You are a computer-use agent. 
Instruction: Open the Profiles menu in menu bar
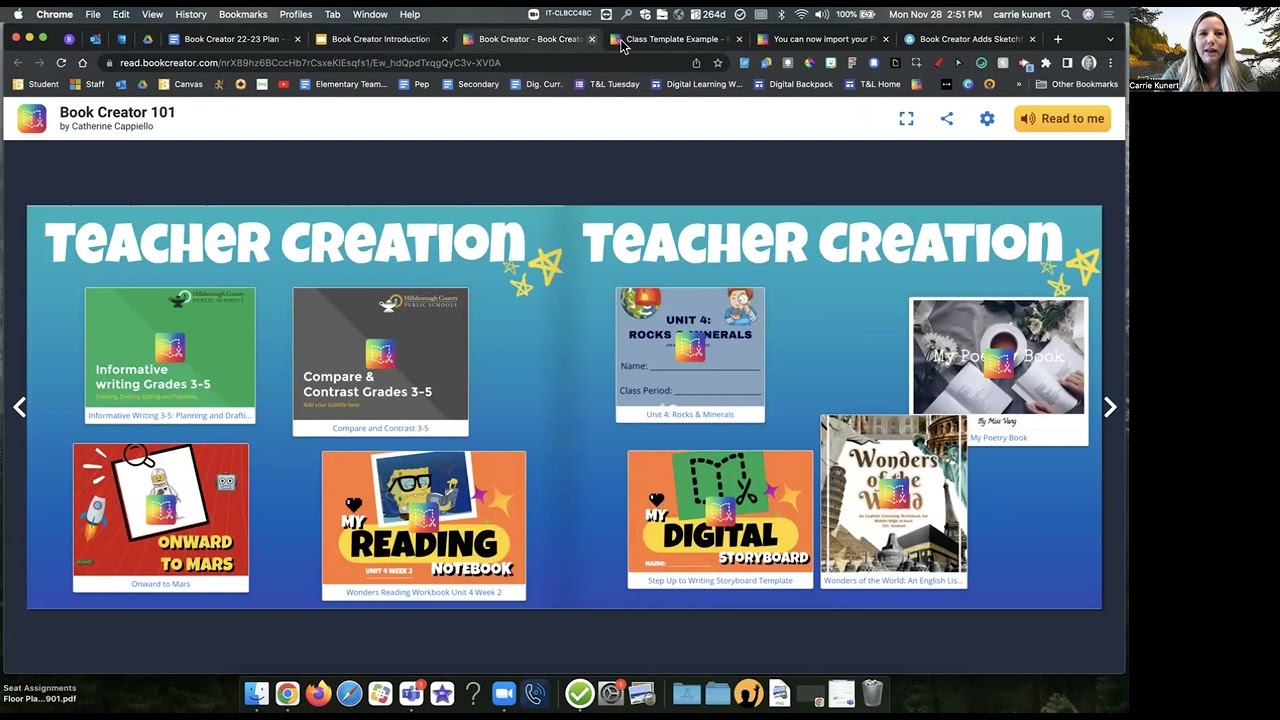[x=296, y=14]
